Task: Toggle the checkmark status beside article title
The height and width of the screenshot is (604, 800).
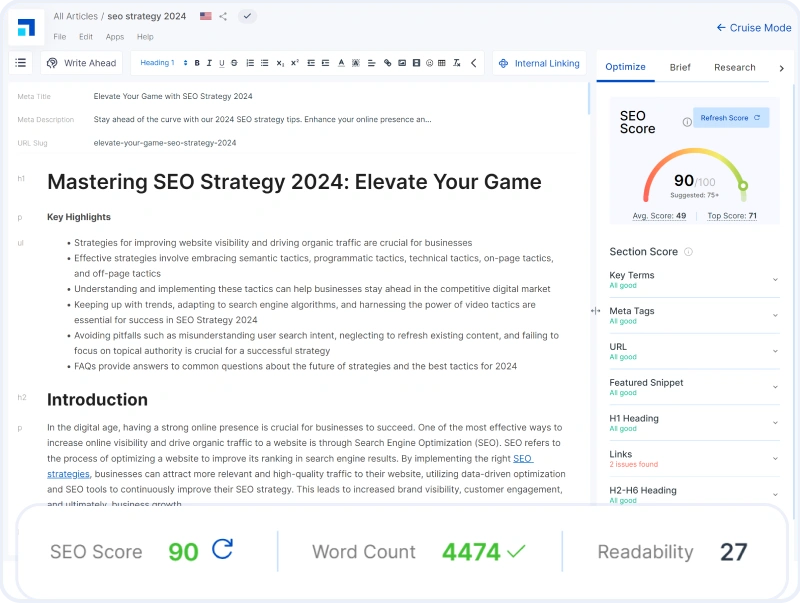Action: tap(248, 16)
